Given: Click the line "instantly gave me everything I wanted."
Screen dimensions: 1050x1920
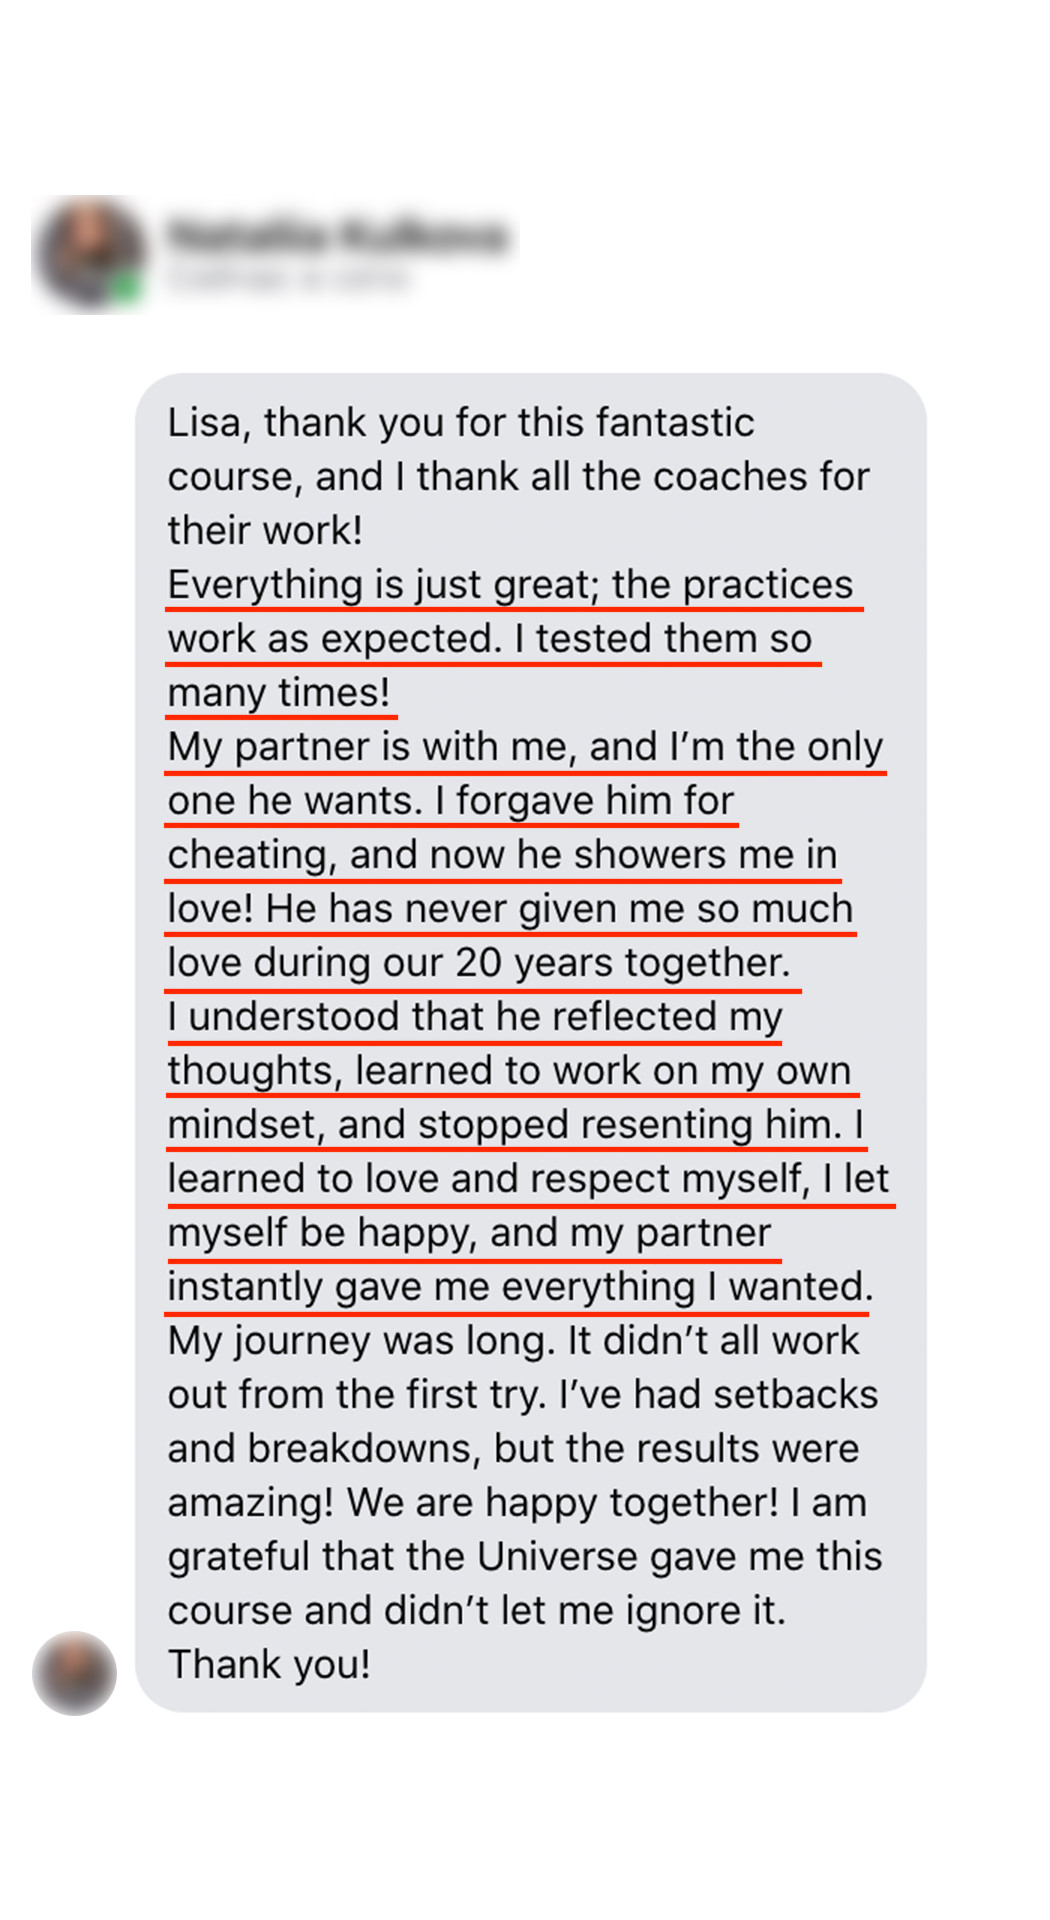Looking at the screenshot, I should coord(520,1287).
